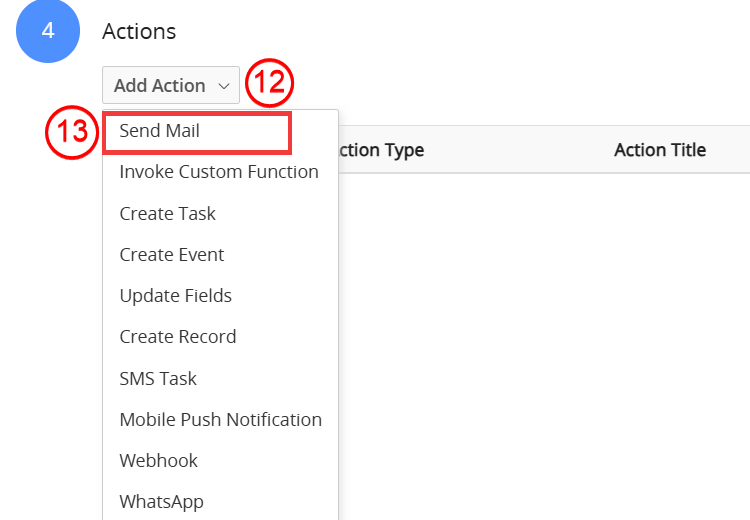Select the Webhook action
The image size is (750, 520).
click(158, 461)
